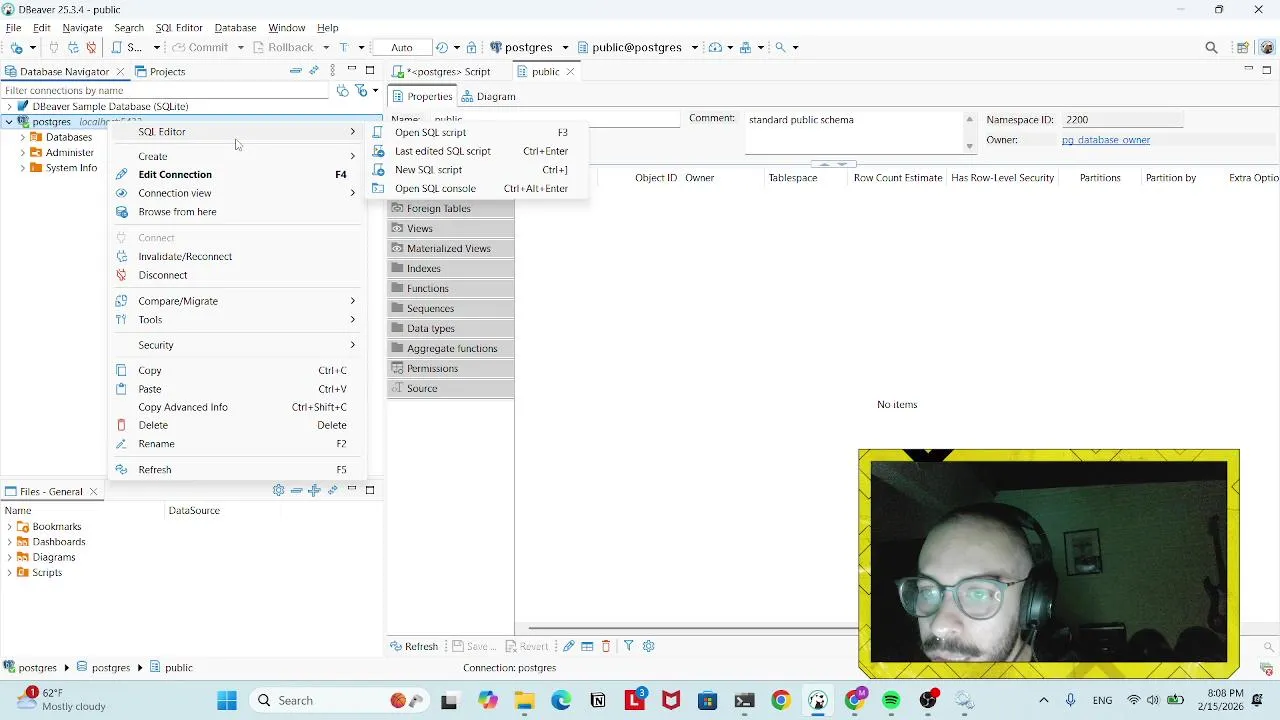Click the Windows Start button
Screen dimensions: 1280x720
227,700
